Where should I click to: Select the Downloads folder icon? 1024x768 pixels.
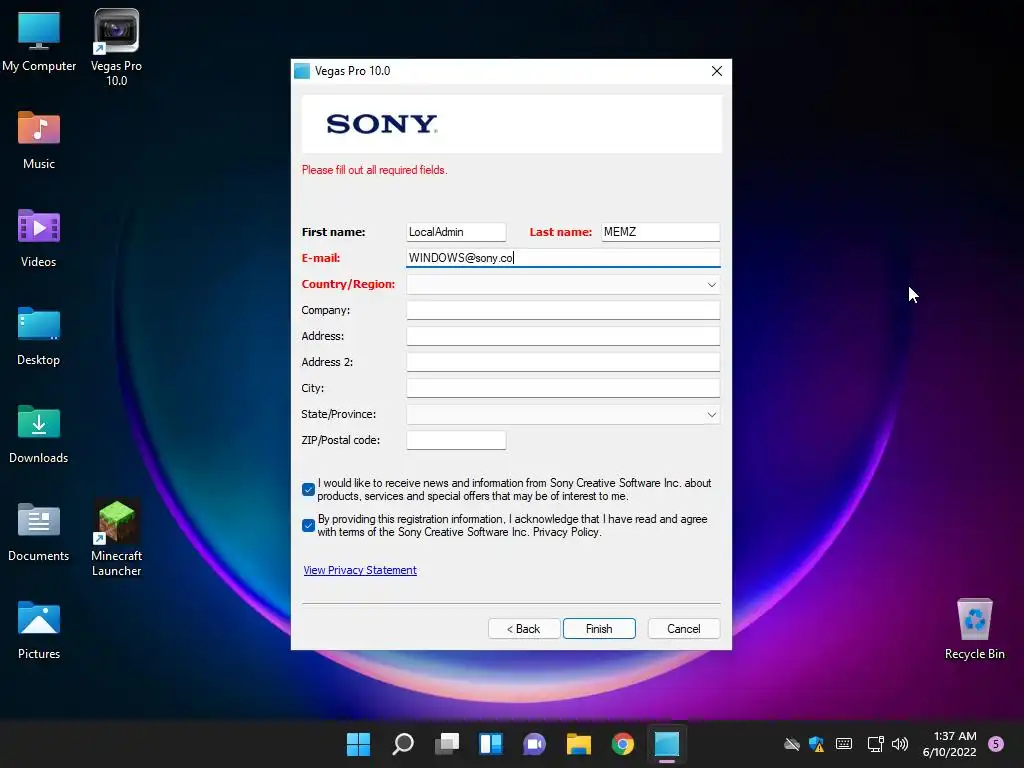coord(39,434)
